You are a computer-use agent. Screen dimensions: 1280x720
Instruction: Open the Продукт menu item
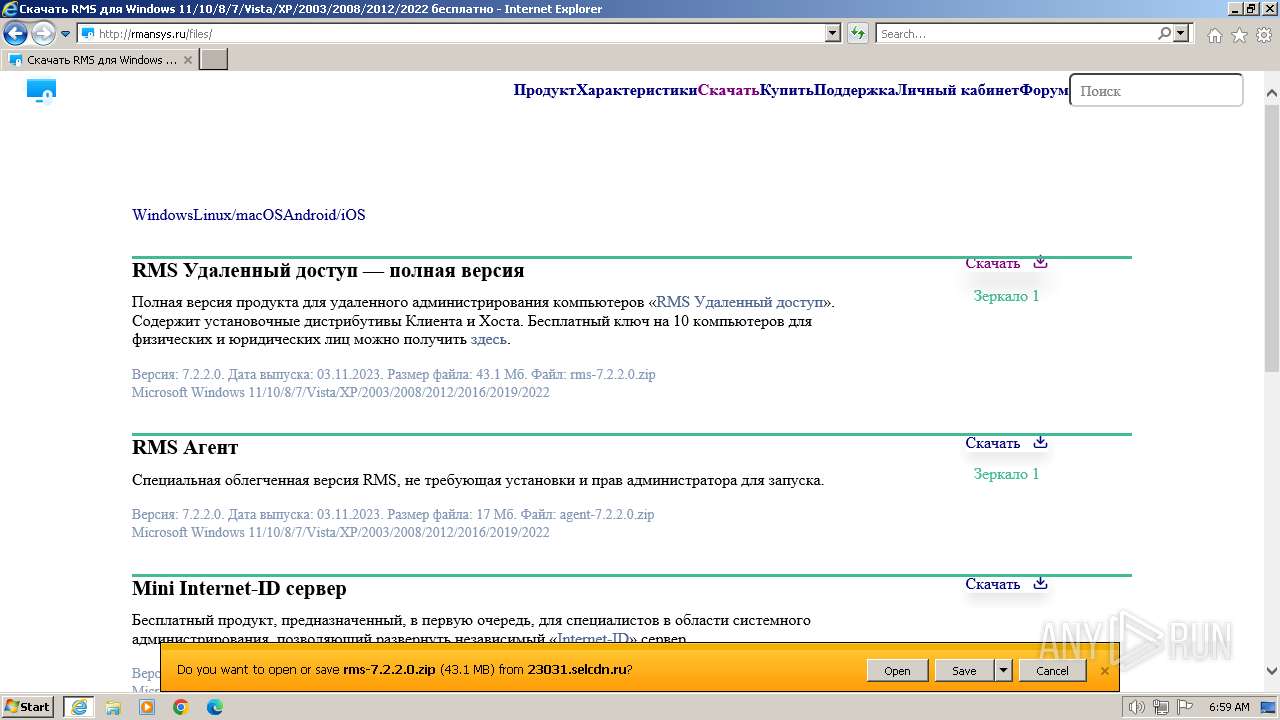click(x=545, y=90)
